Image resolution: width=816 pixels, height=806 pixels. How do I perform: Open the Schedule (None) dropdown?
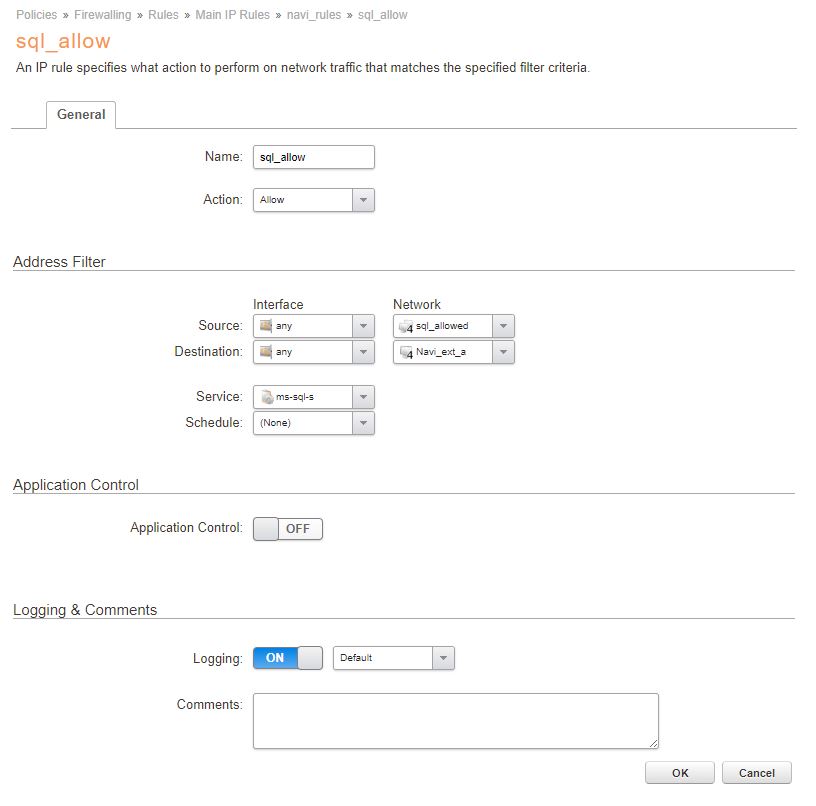314,423
